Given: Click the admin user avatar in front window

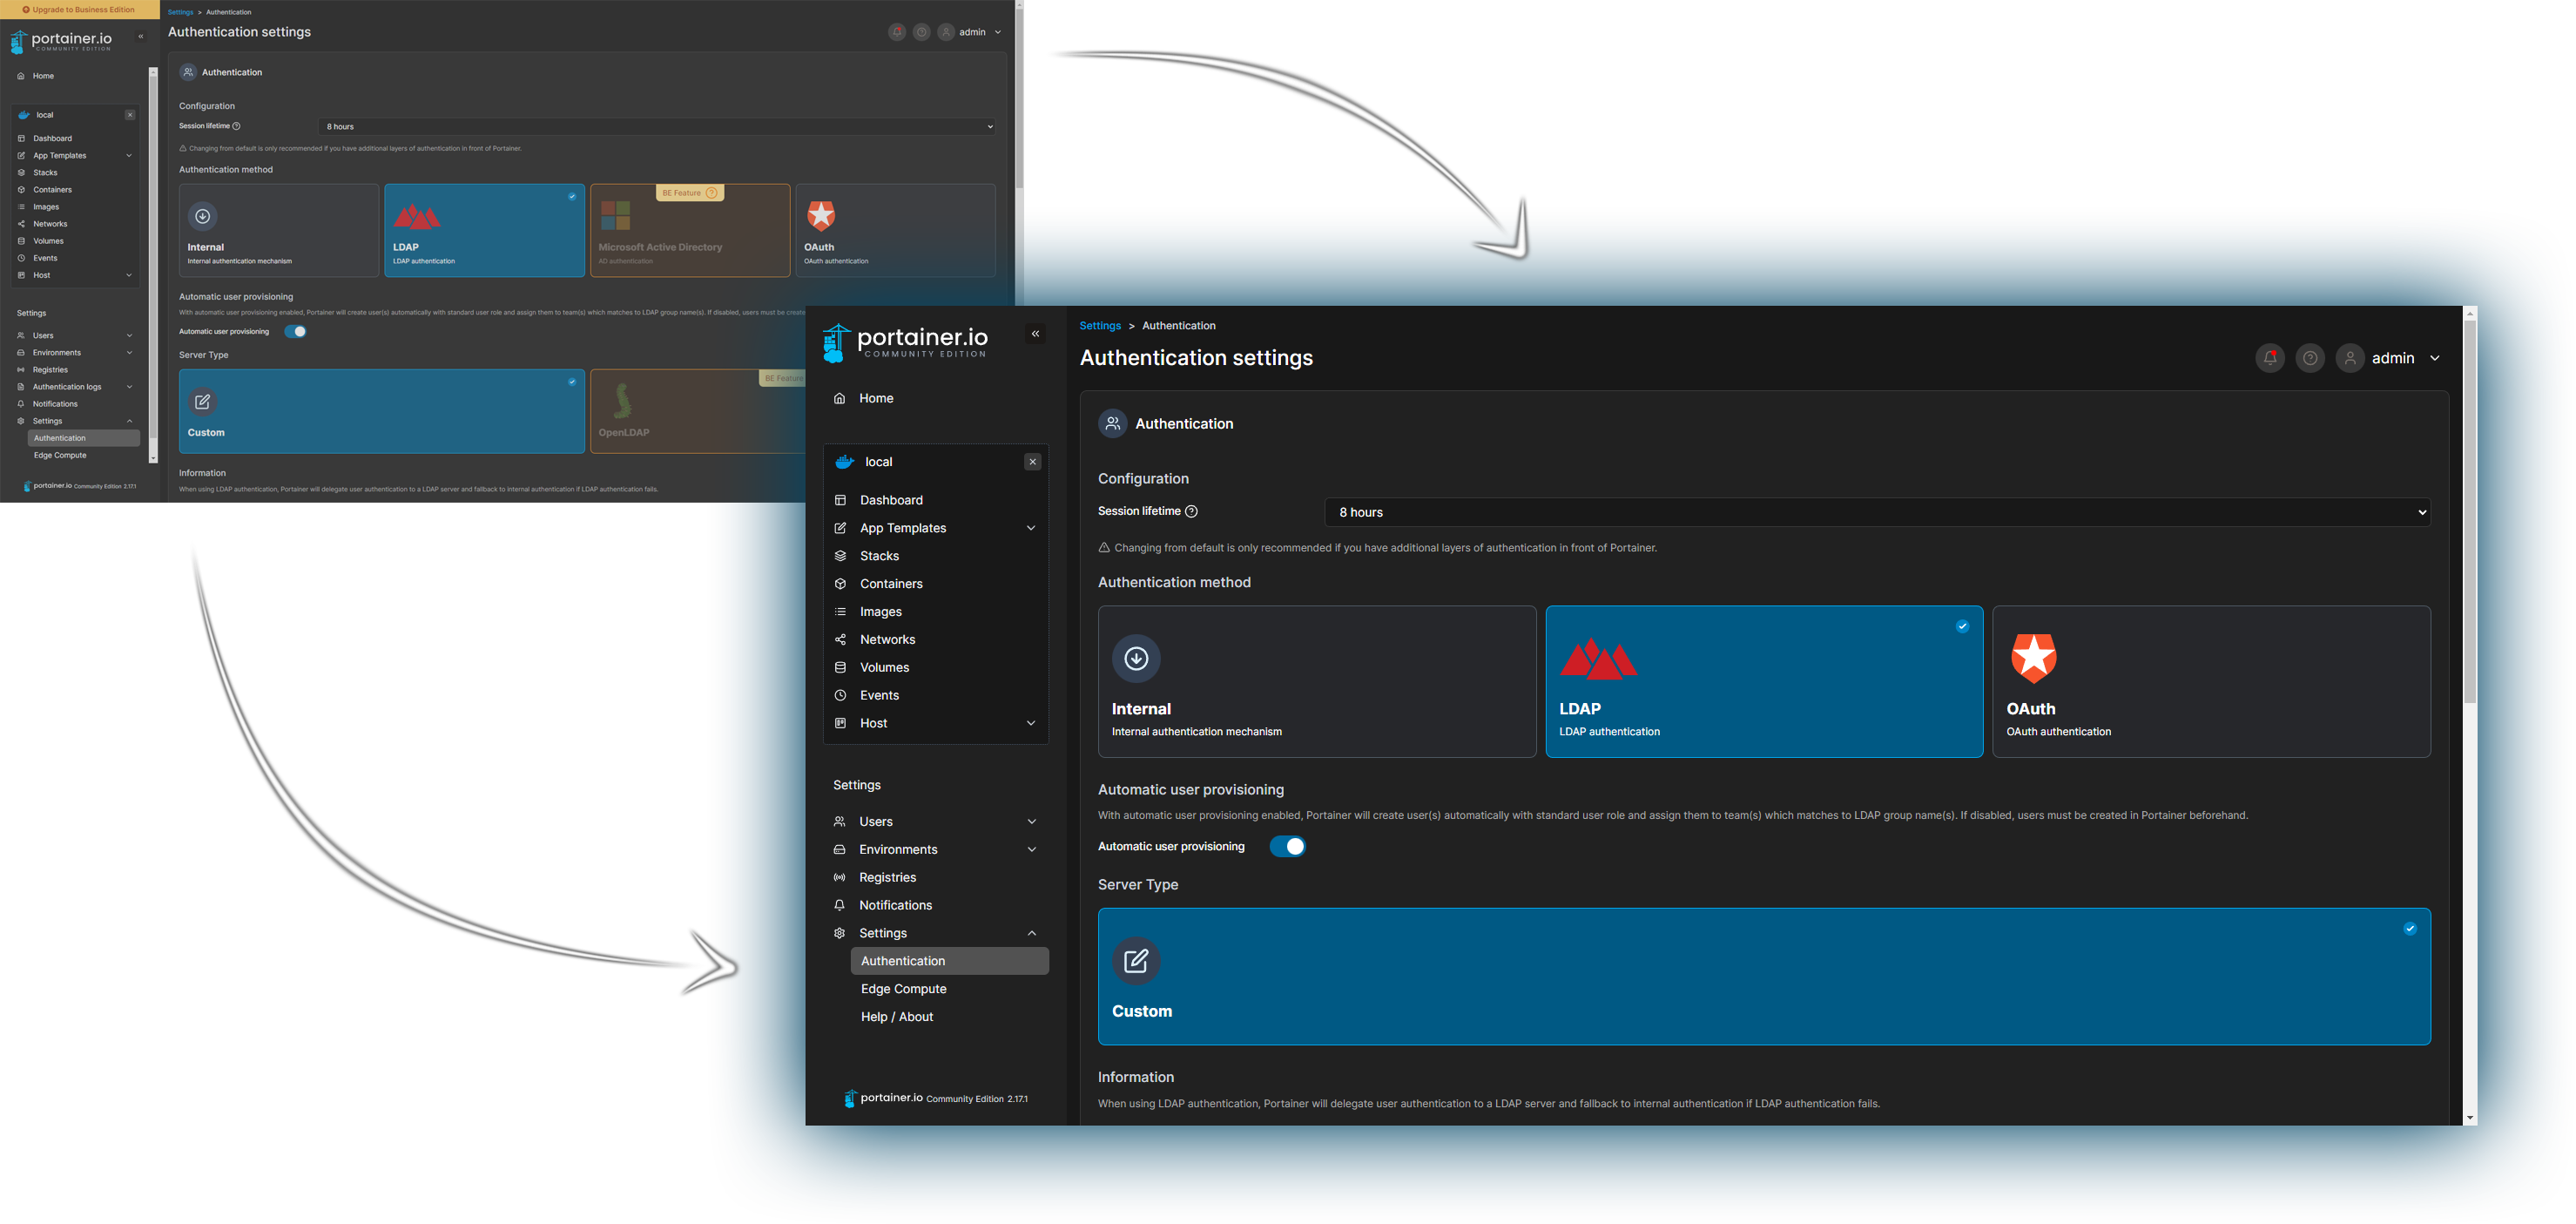Looking at the screenshot, I should coord(2350,358).
